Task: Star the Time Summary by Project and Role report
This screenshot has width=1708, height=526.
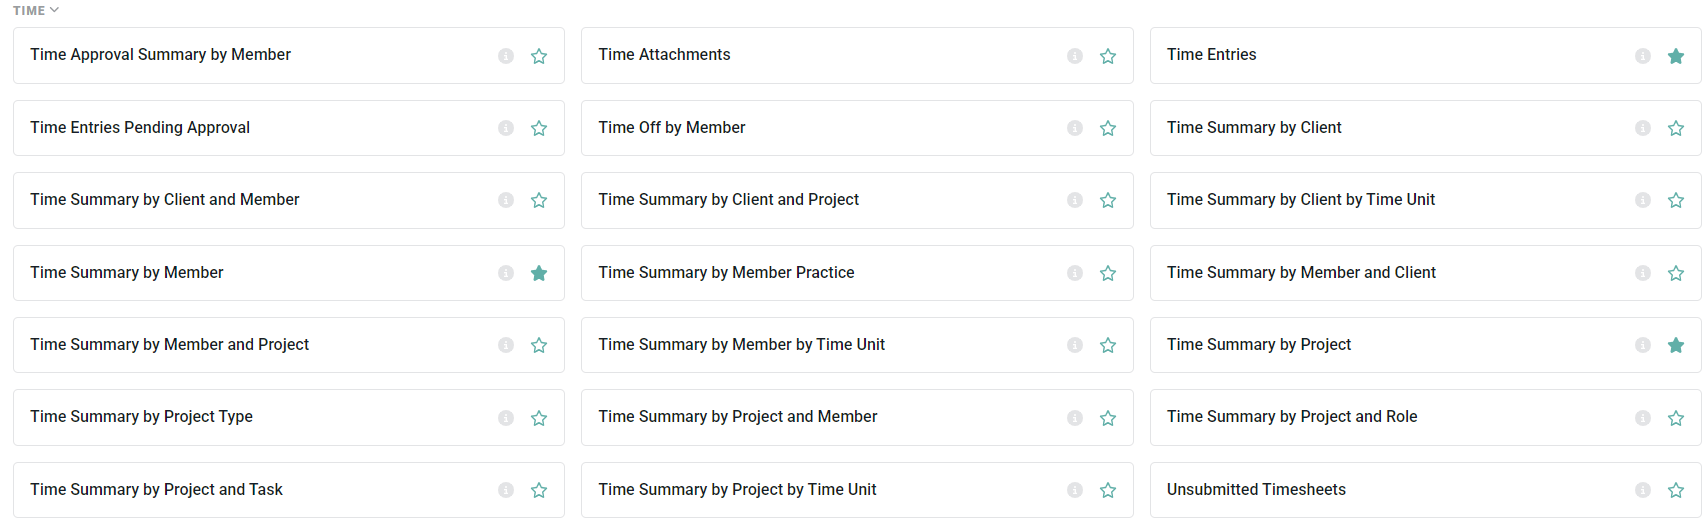Action: [1676, 418]
